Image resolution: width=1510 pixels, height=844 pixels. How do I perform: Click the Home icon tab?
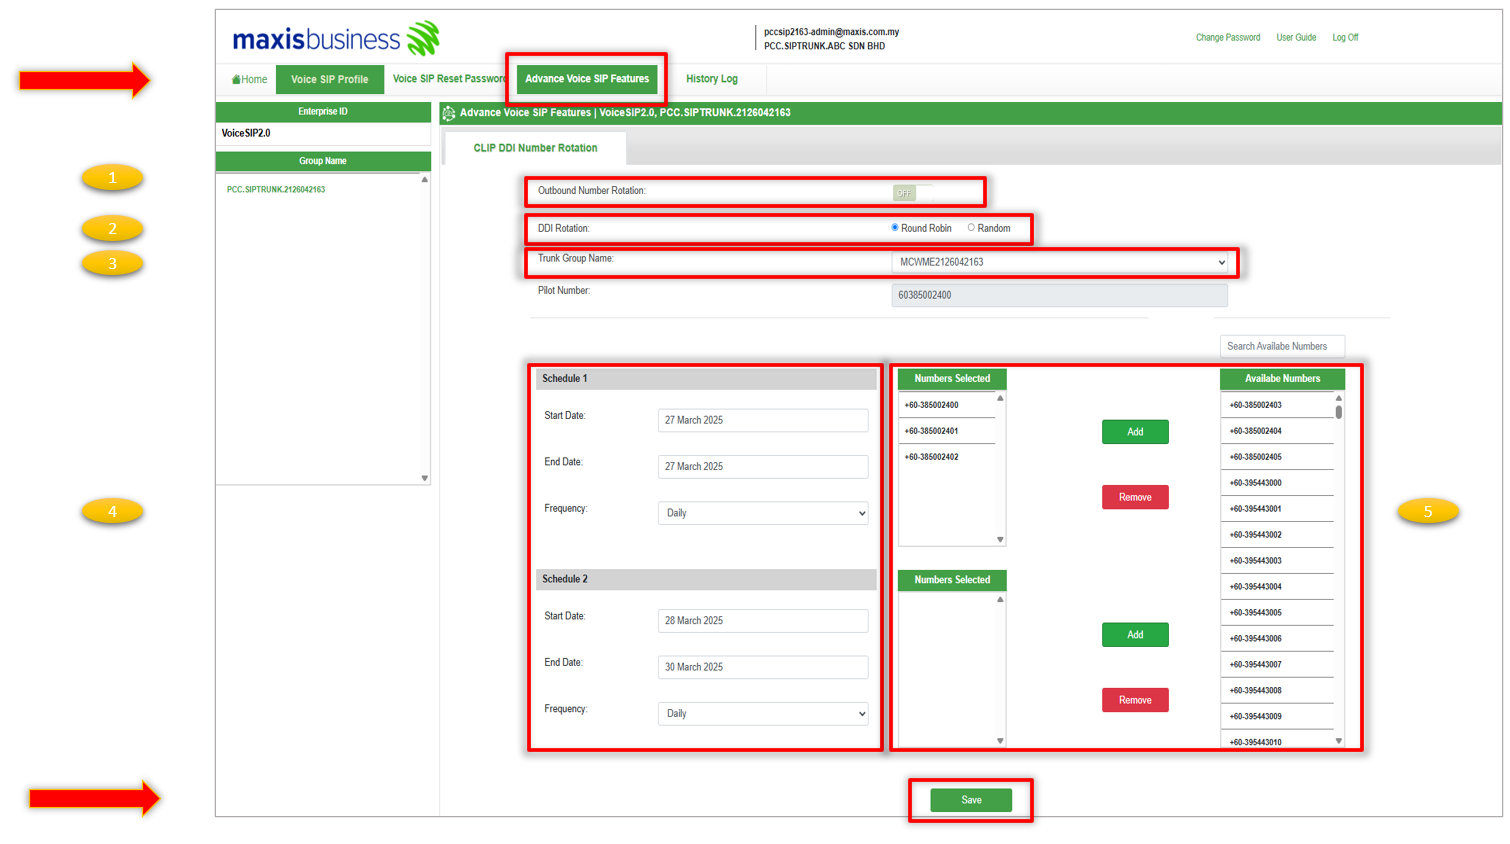(249, 79)
